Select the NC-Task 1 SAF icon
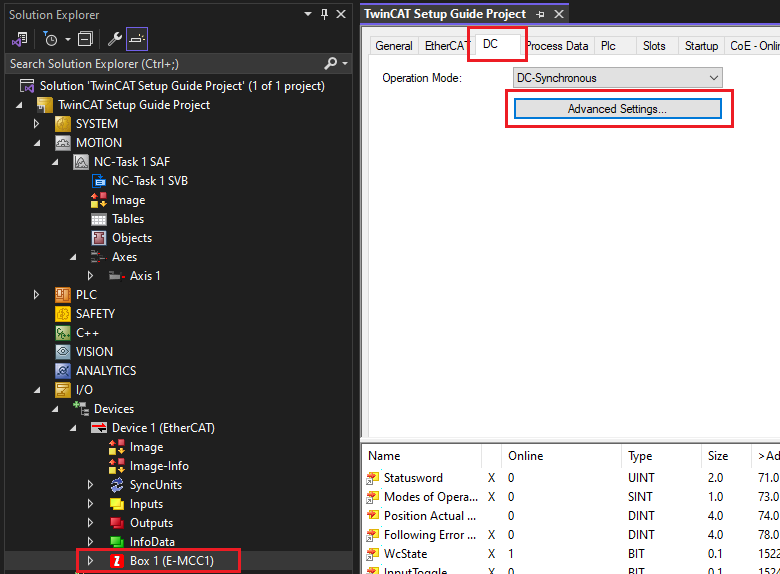This screenshot has height=574, width=780. click(81, 162)
